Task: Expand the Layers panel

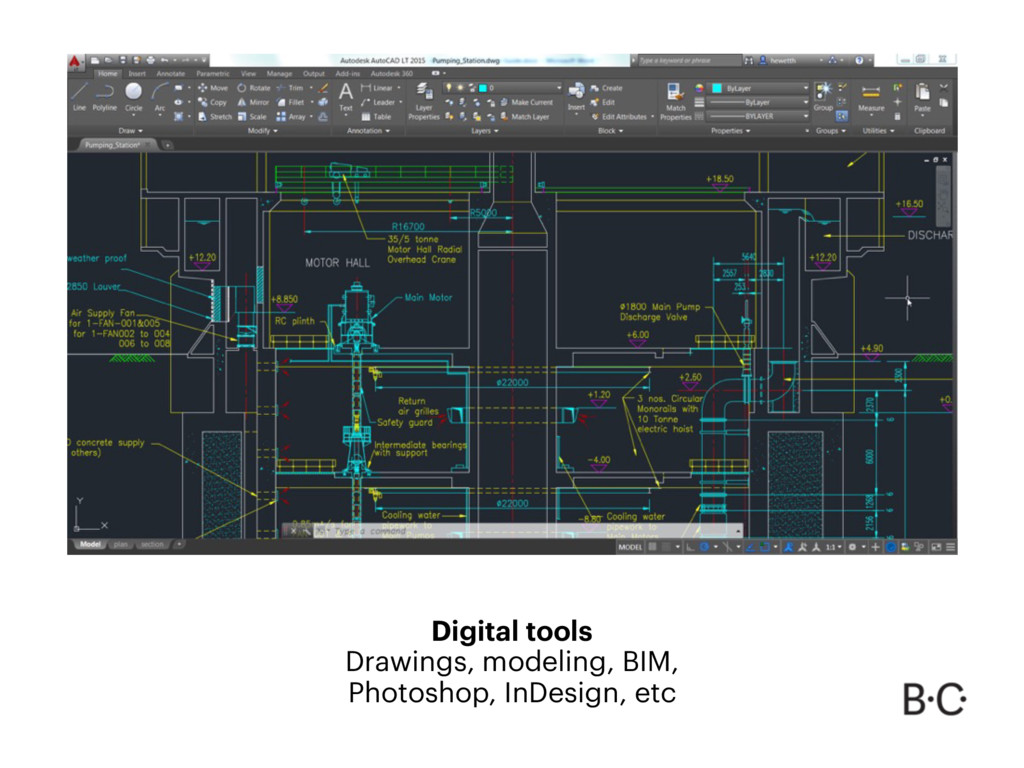Action: click(x=485, y=131)
